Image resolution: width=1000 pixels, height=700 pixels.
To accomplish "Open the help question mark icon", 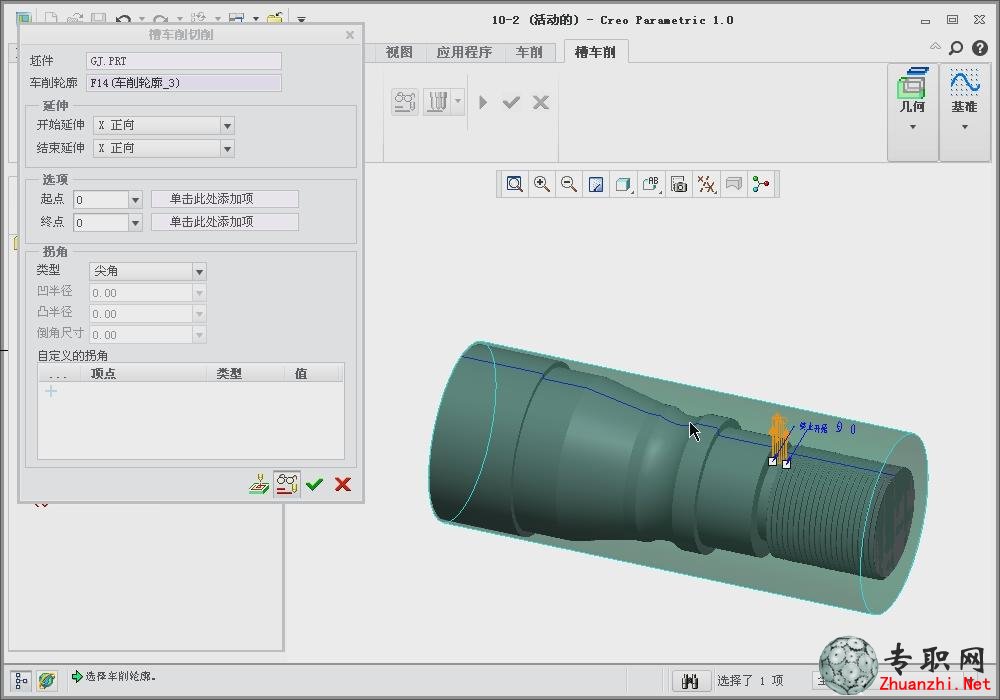I will 980,48.
